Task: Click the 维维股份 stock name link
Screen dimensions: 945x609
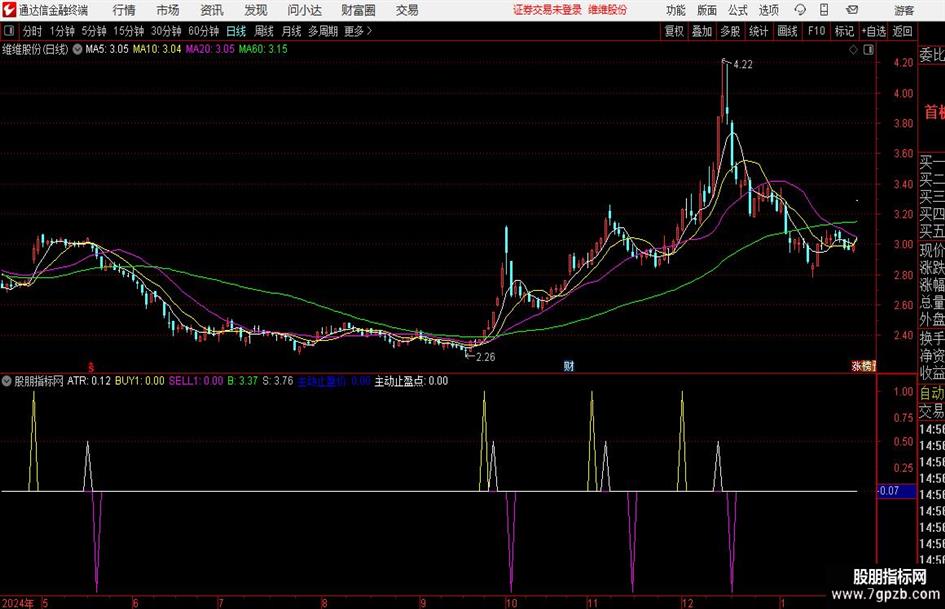Action: [608, 10]
